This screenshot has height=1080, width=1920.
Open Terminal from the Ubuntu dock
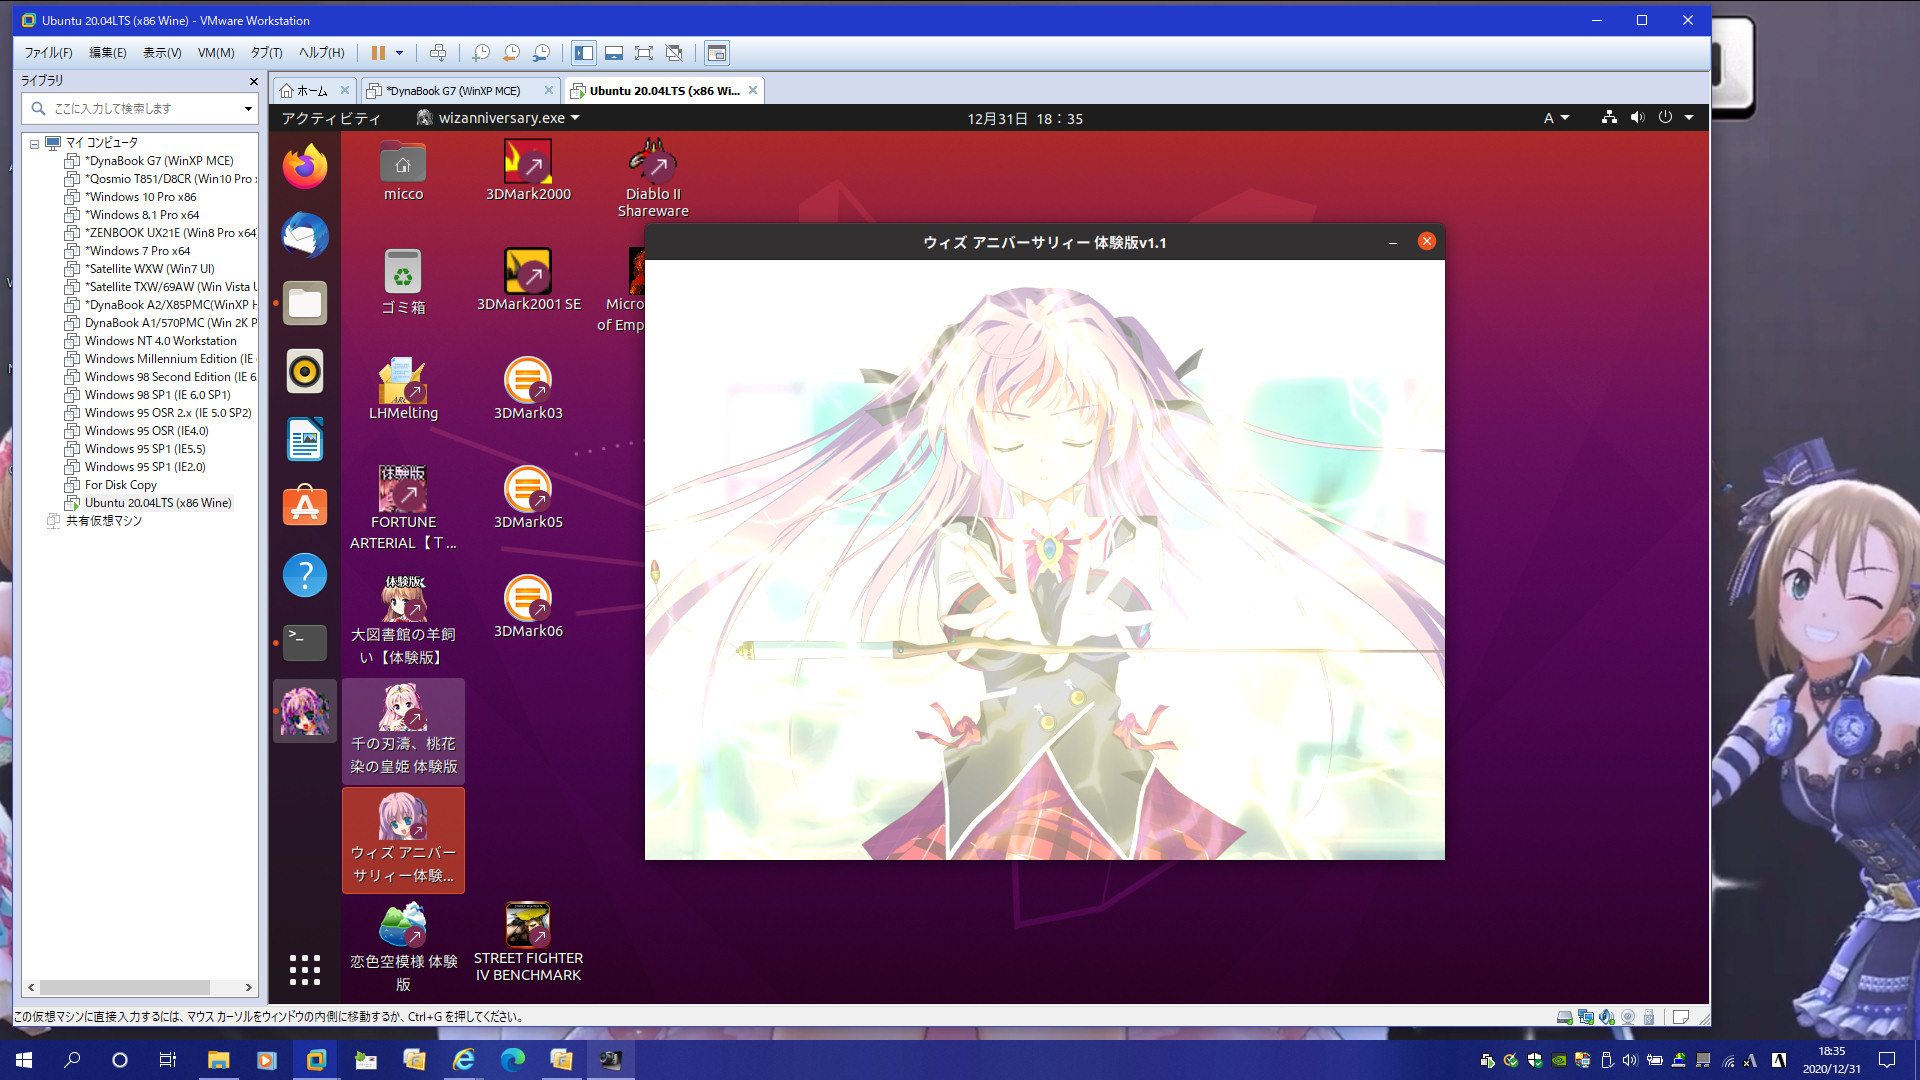pos(305,643)
